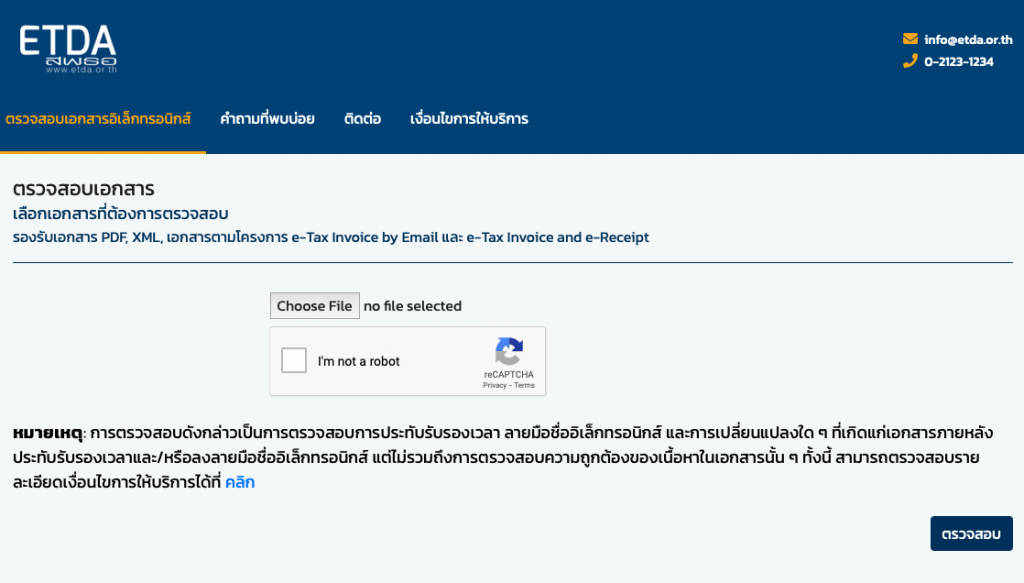
Task: Click the "I'm not a robot" label
Action: pyautogui.click(x=359, y=362)
